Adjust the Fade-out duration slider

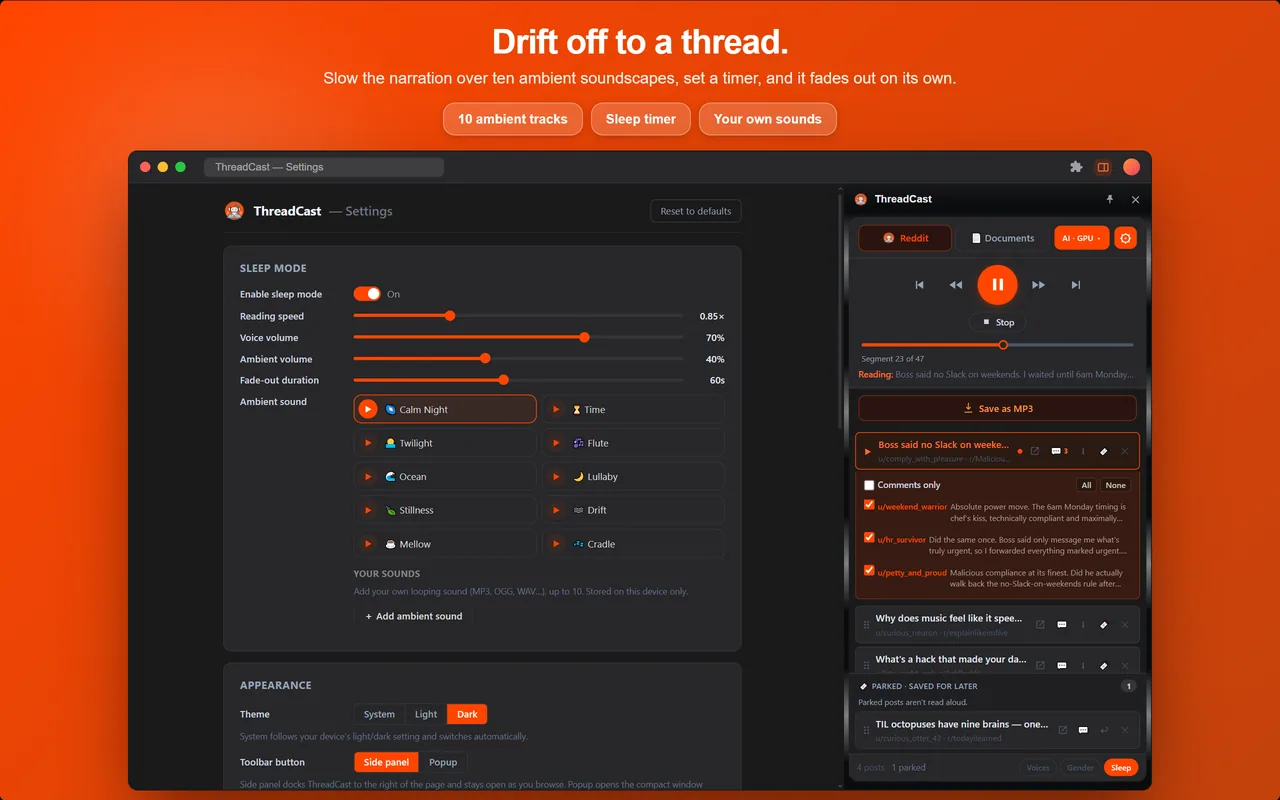click(x=518, y=380)
